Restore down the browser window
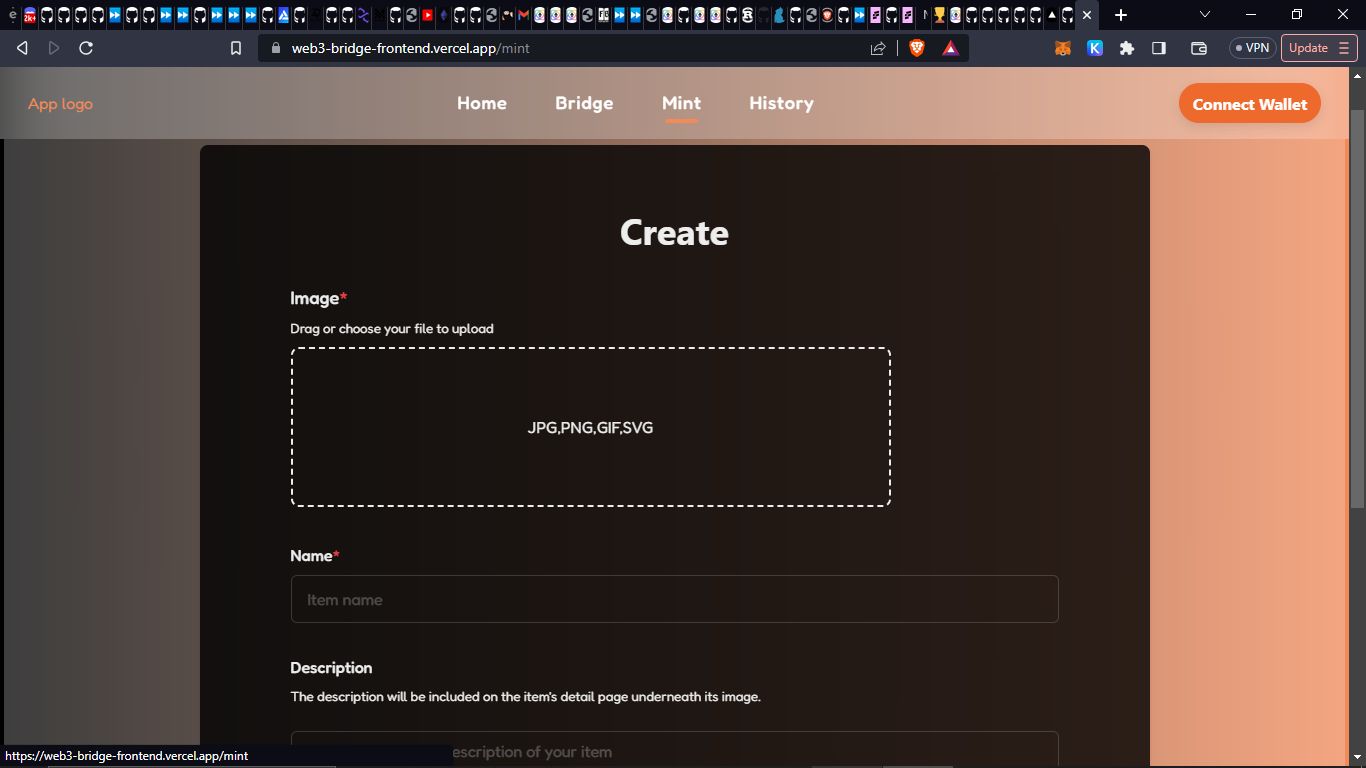The image size is (1366, 768). click(1297, 15)
